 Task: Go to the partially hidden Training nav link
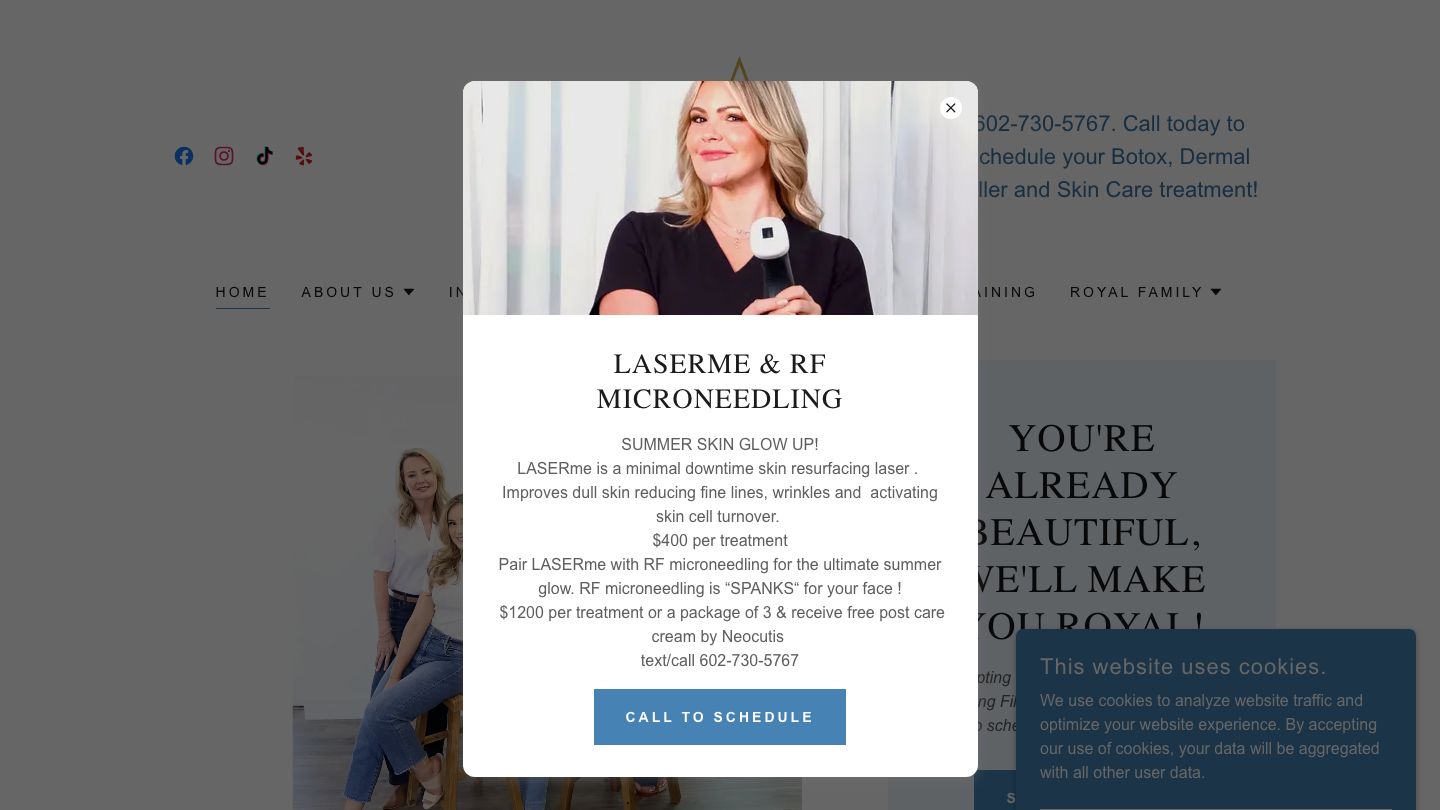pos(1007,292)
